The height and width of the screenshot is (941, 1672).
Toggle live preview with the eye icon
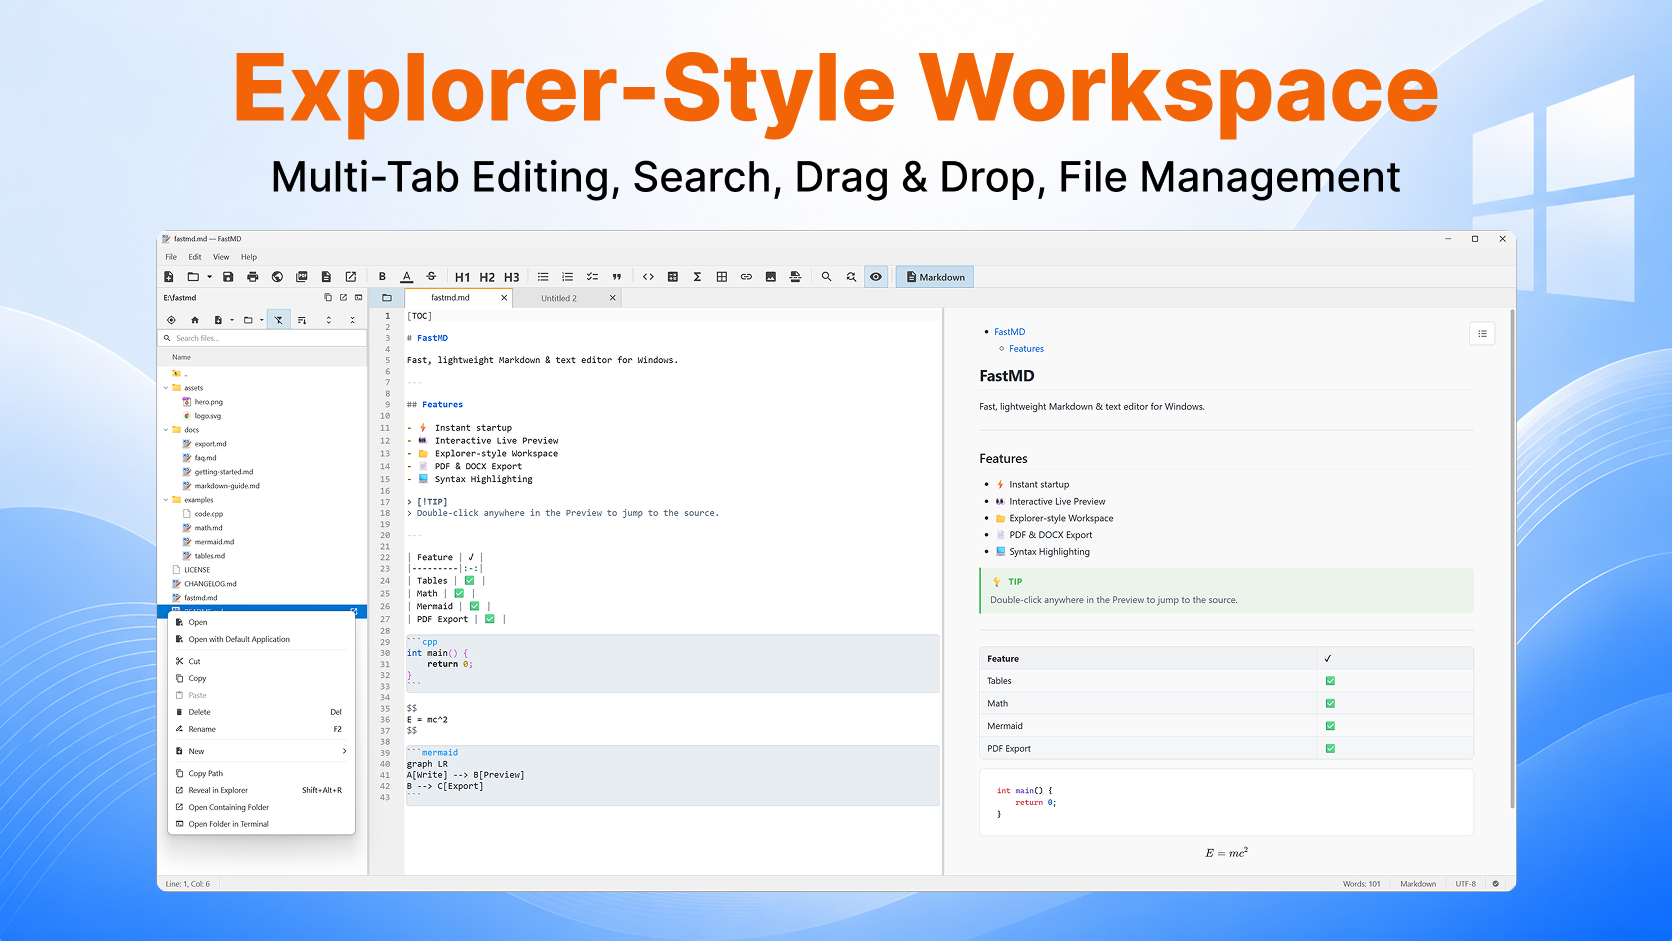click(x=876, y=277)
